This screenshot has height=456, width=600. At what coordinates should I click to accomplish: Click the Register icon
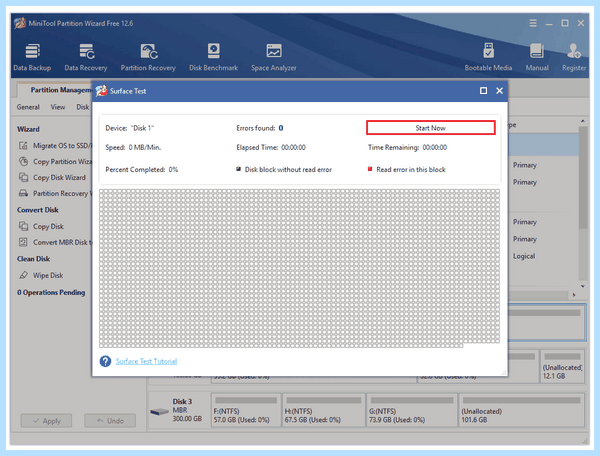(x=574, y=57)
